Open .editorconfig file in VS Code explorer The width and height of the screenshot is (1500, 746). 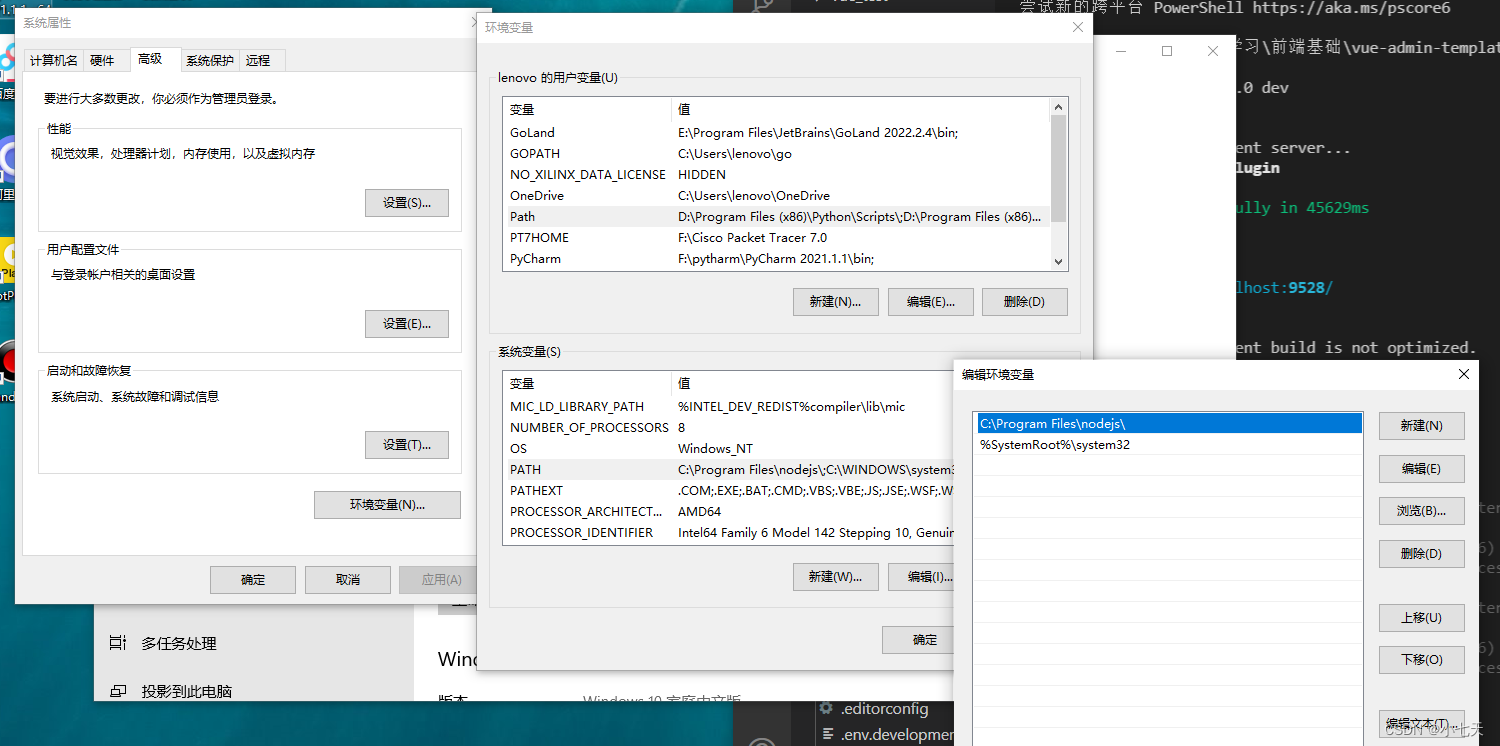pyautogui.click(x=884, y=709)
